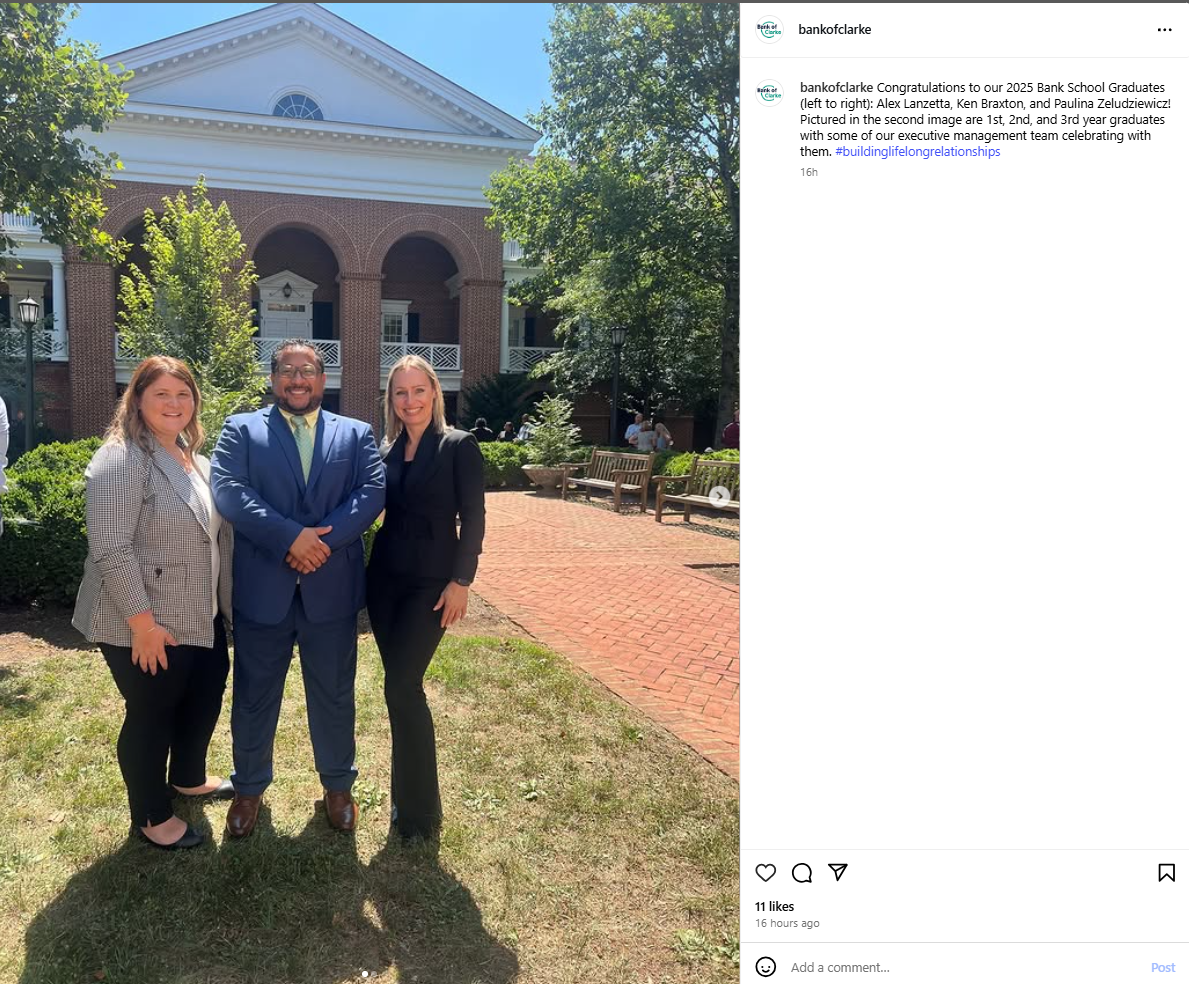Click the Bank of Clarke avatar beside the caption
This screenshot has width=1189, height=984.
click(x=769, y=93)
